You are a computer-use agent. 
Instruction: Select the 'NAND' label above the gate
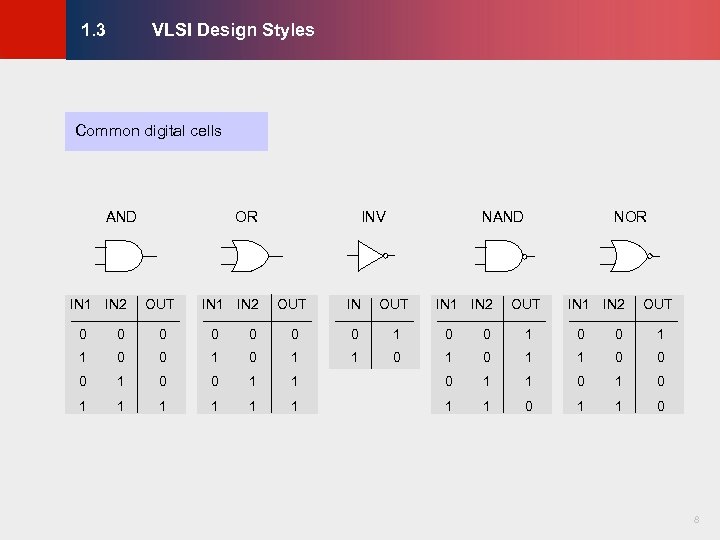click(x=503, y=217)
